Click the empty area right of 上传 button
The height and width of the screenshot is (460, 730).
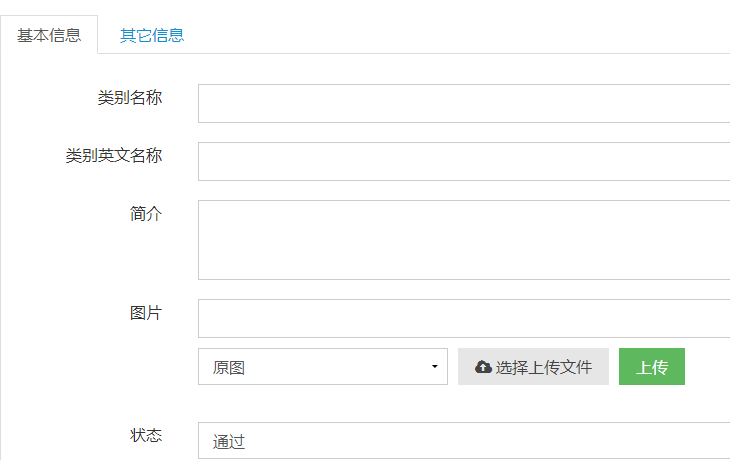coord(707,366)
